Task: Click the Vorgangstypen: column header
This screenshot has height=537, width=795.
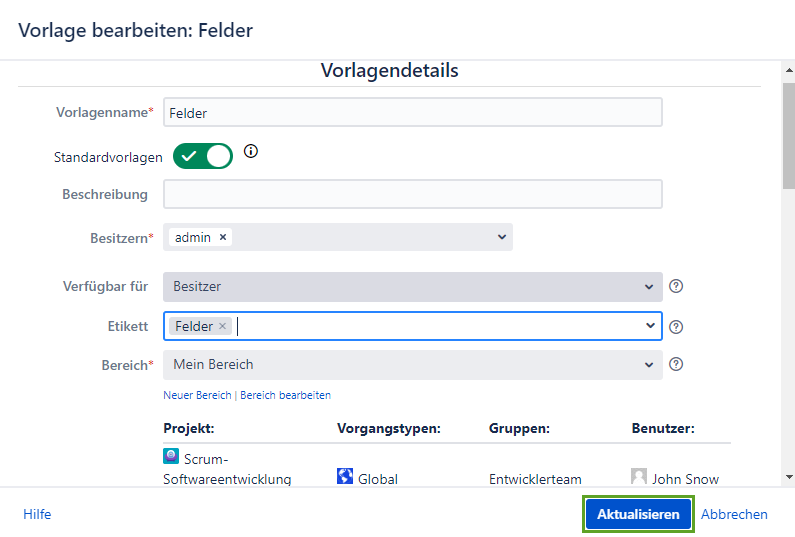Action: (389, 428)
